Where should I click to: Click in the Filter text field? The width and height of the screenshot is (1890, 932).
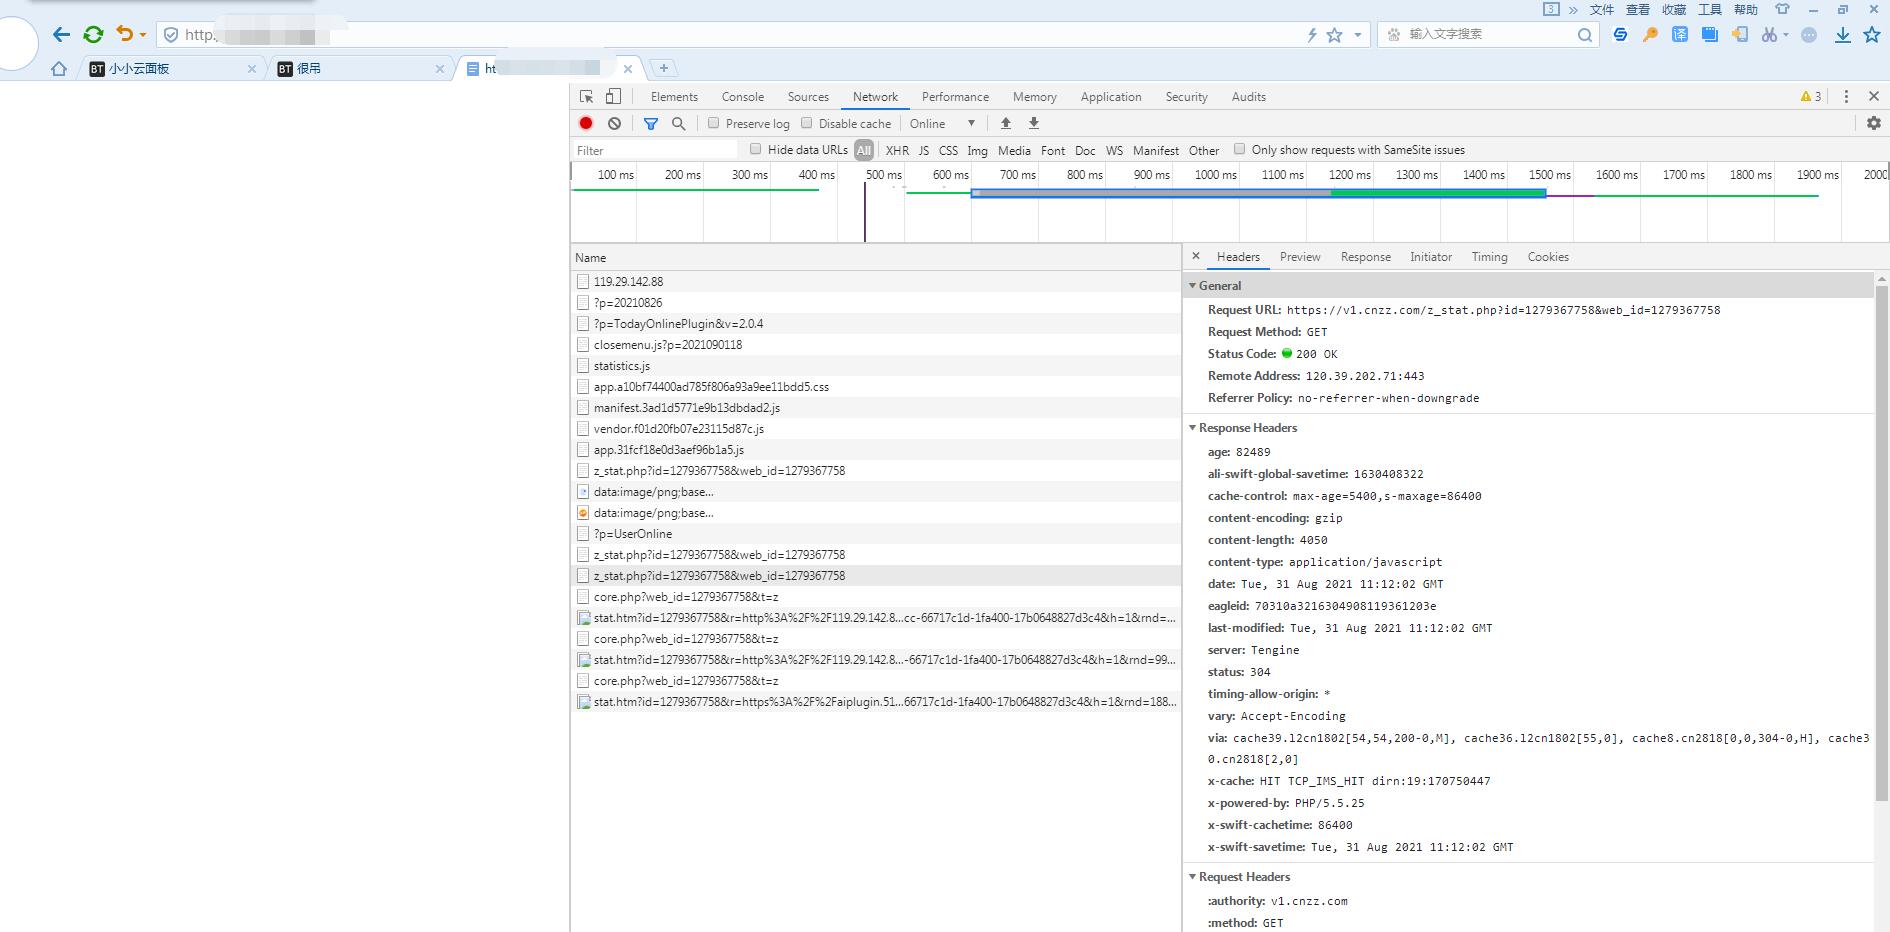pos(655,150)
